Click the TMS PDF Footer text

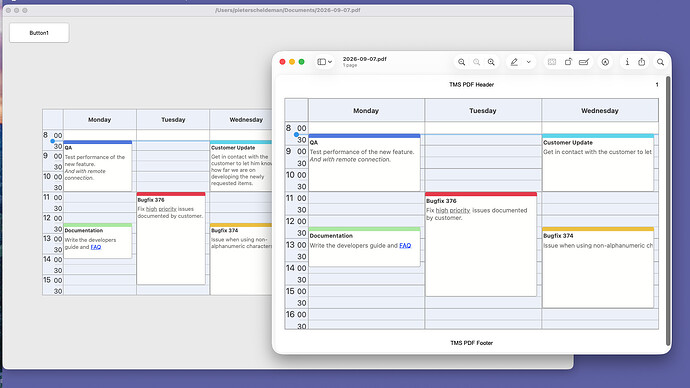[471, 343]
